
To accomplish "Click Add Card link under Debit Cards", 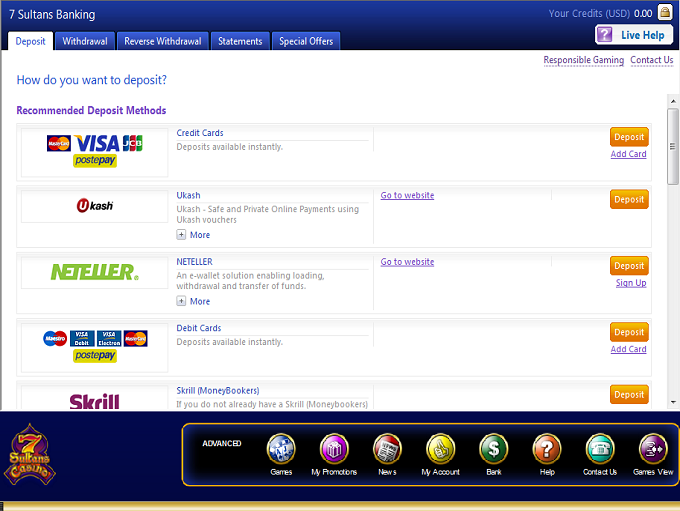I will pyautogui.click(x=628, y=349).
